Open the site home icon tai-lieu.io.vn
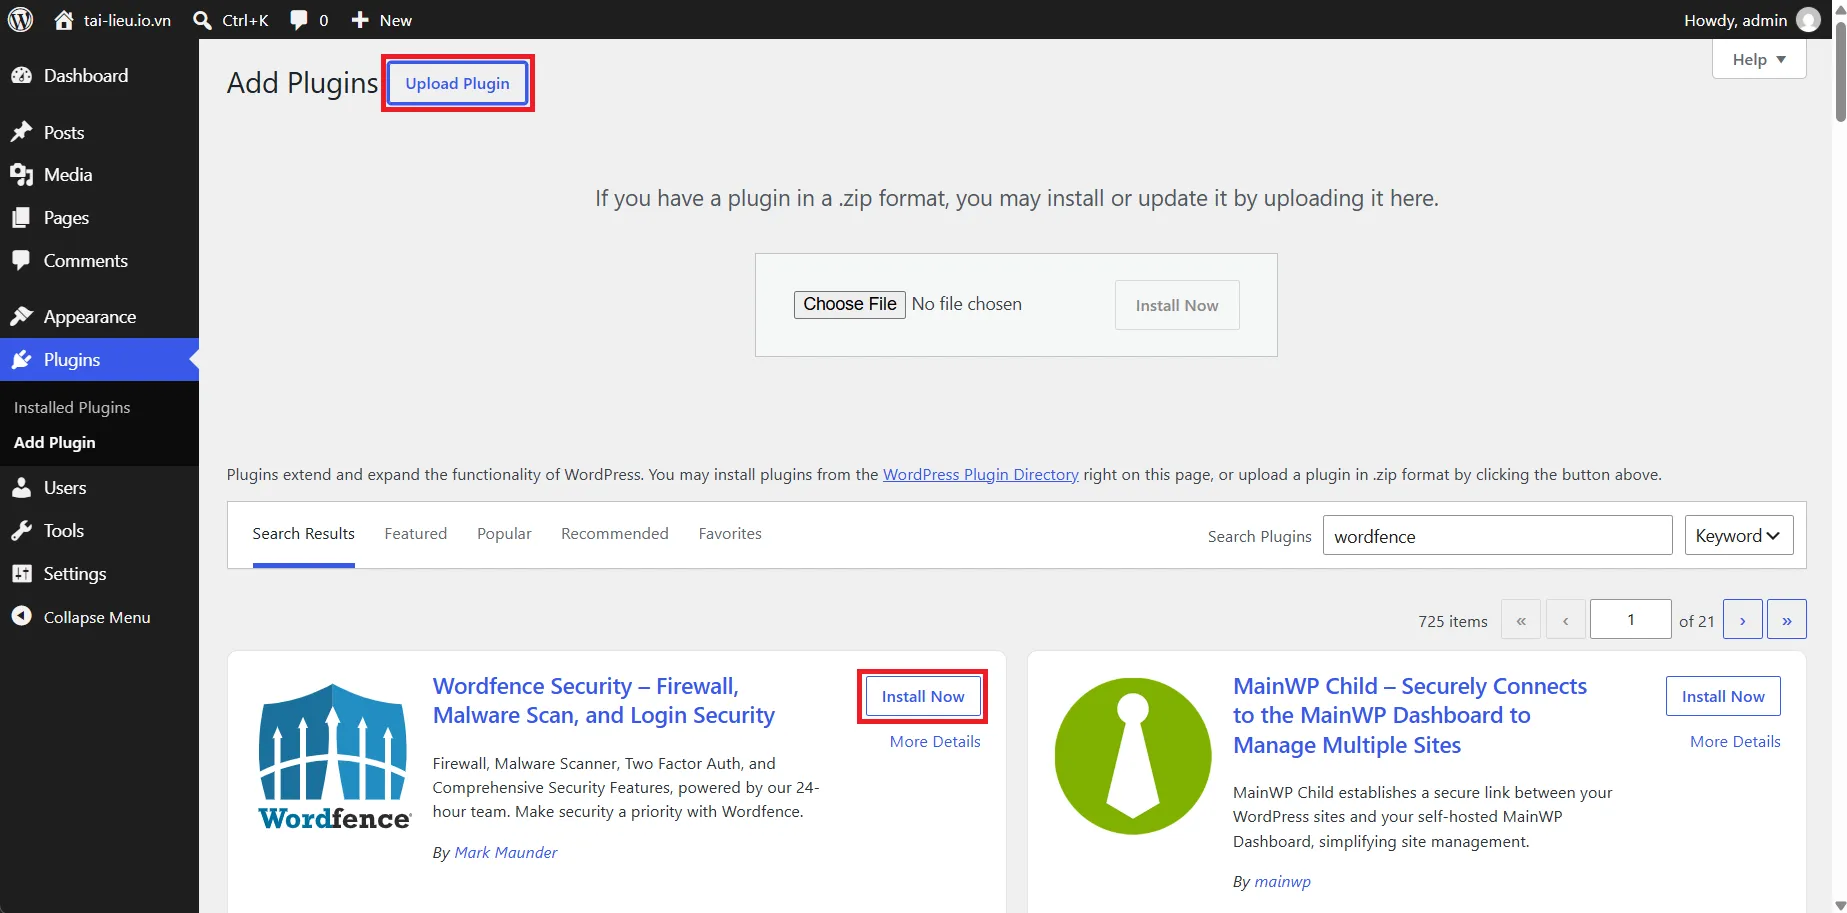 click(64, 20)
